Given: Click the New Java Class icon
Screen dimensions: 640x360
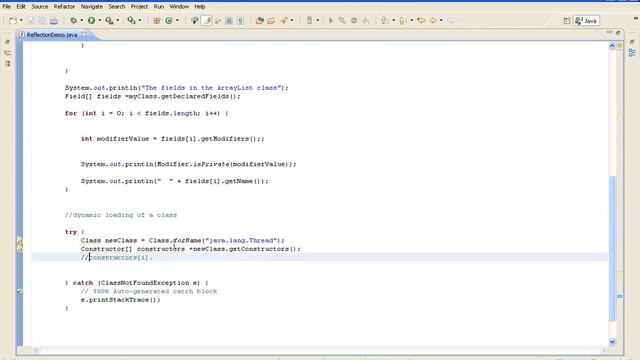Looking at the screenshot, I should [169, 20].
